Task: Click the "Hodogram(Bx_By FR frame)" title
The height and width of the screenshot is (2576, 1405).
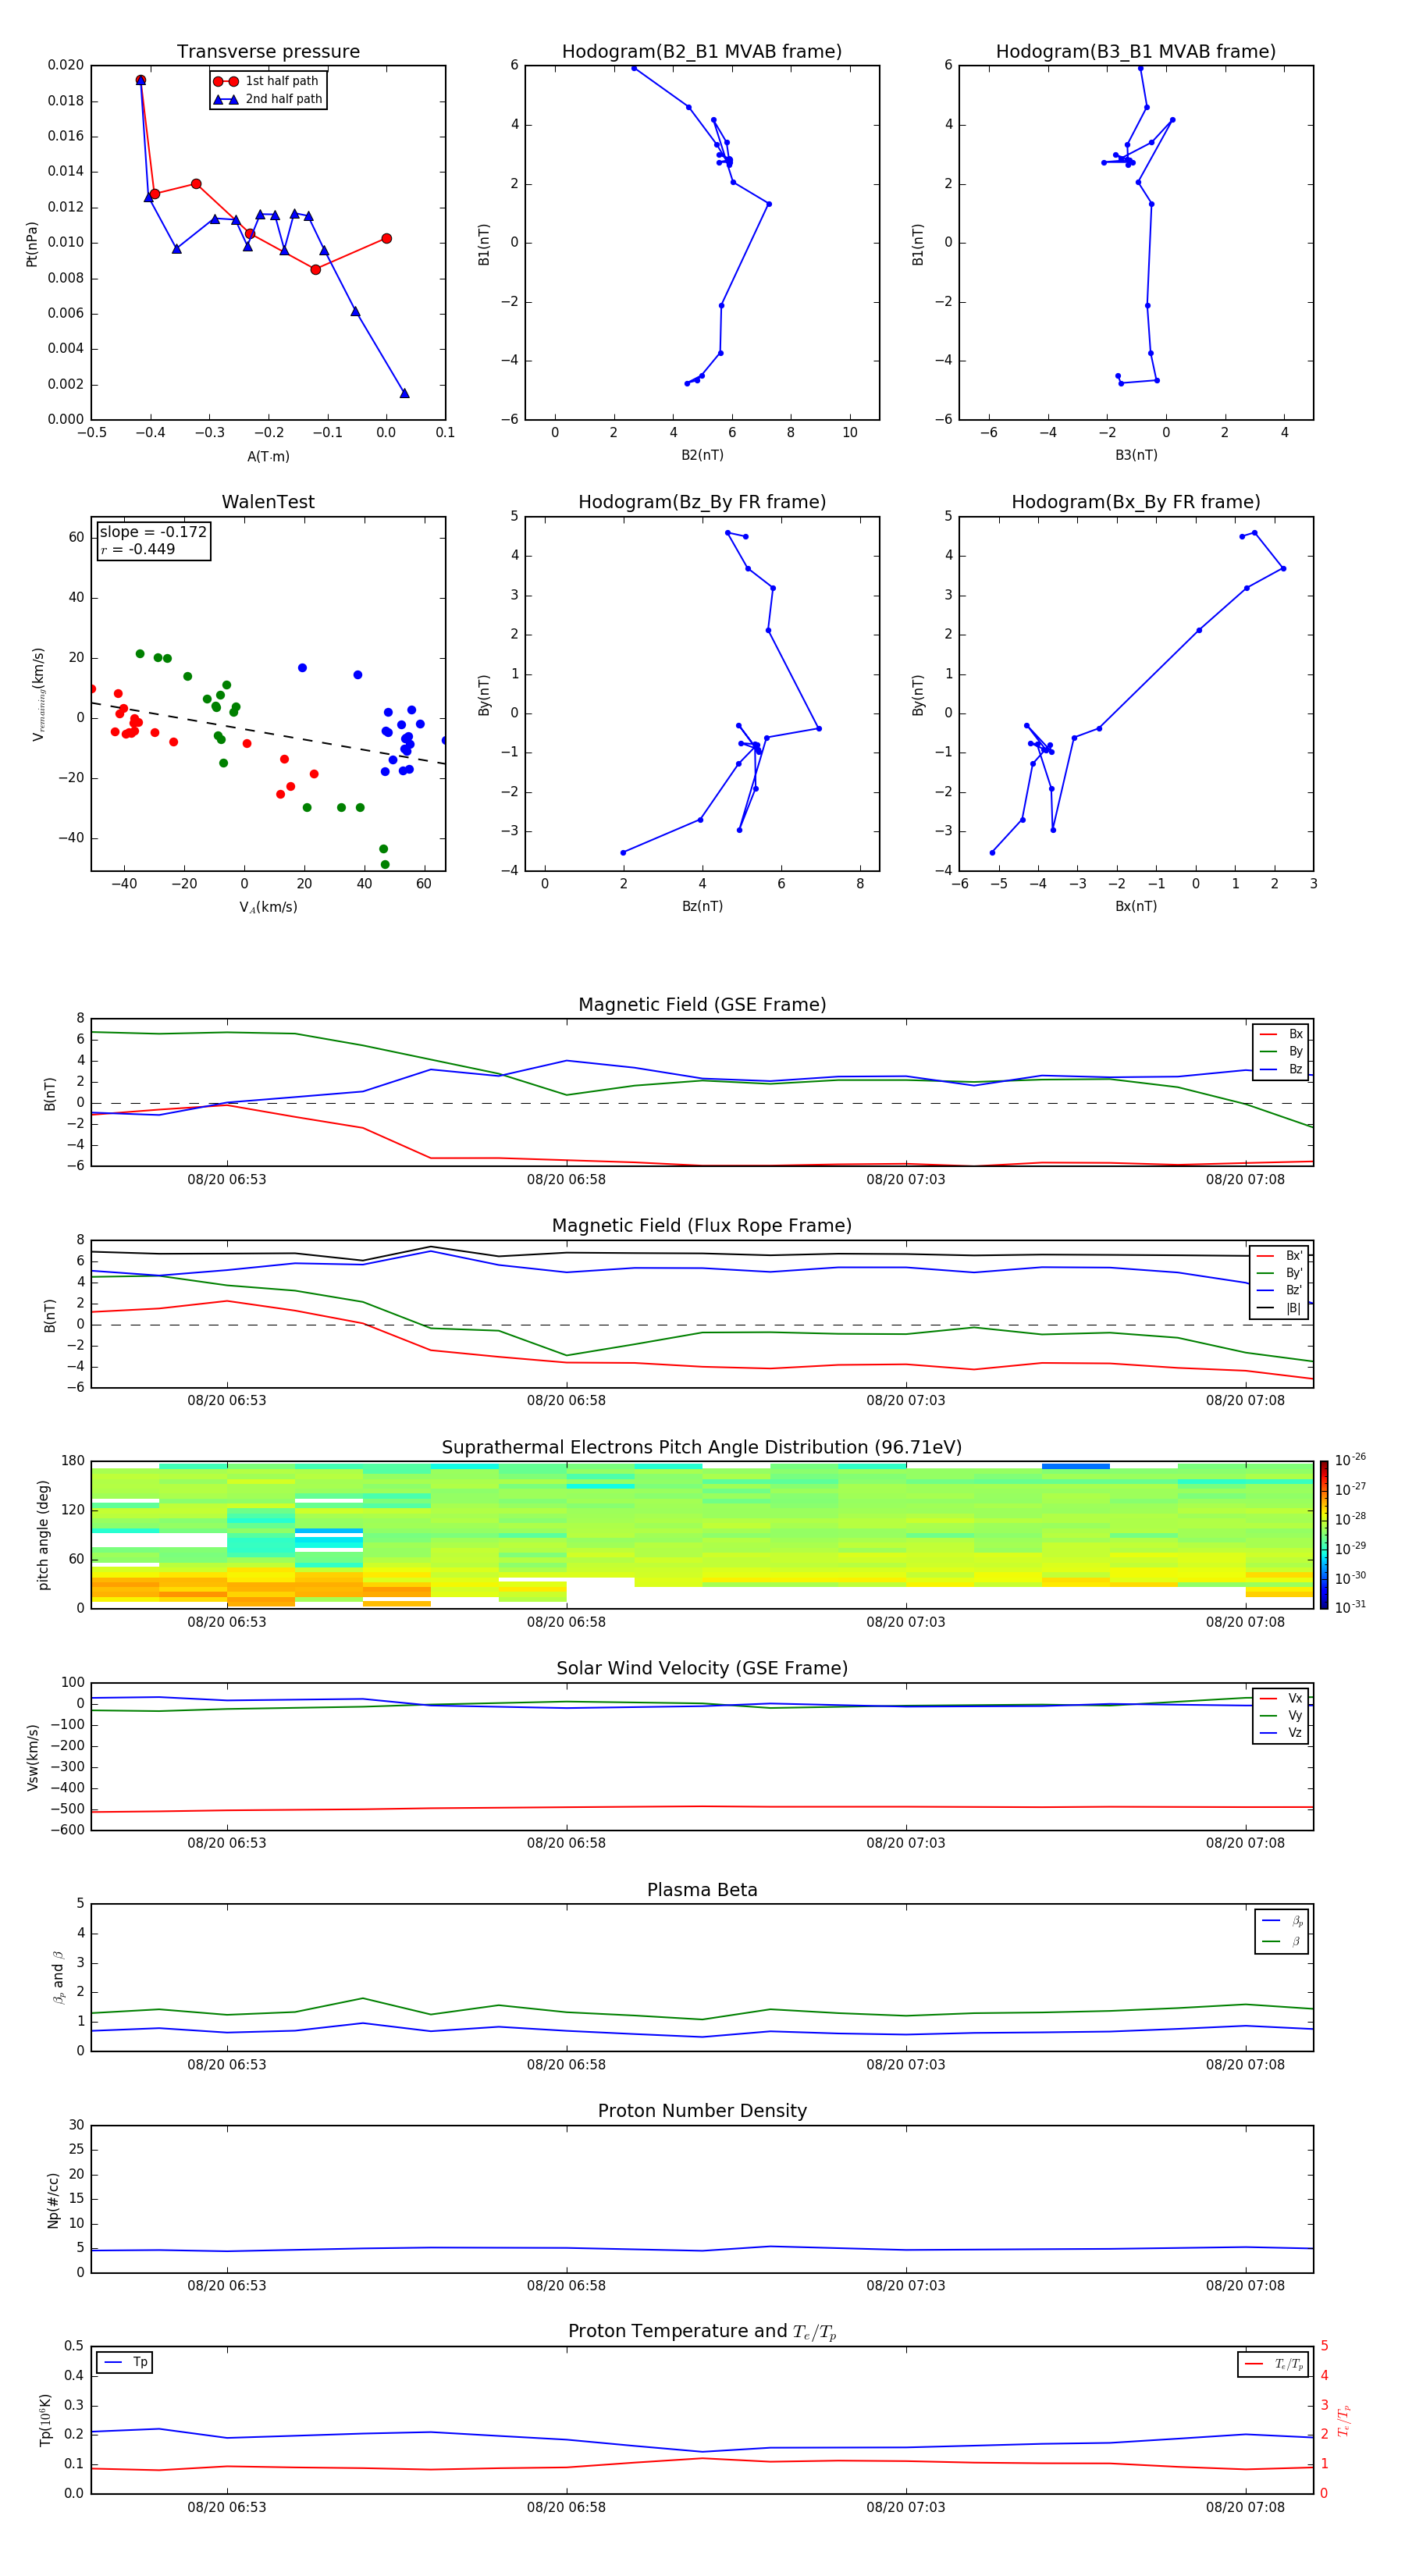Action: [x=1136, y=502]
